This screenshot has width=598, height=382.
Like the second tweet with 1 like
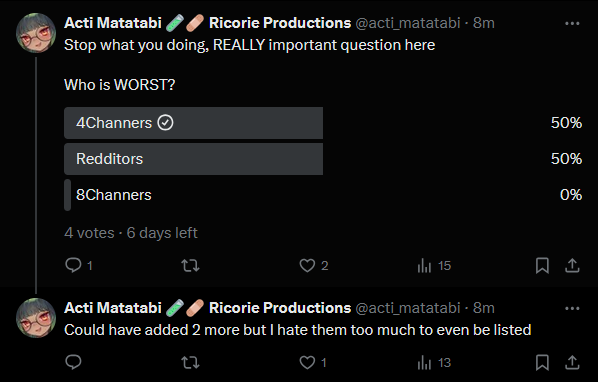click(x=313, y=362)
